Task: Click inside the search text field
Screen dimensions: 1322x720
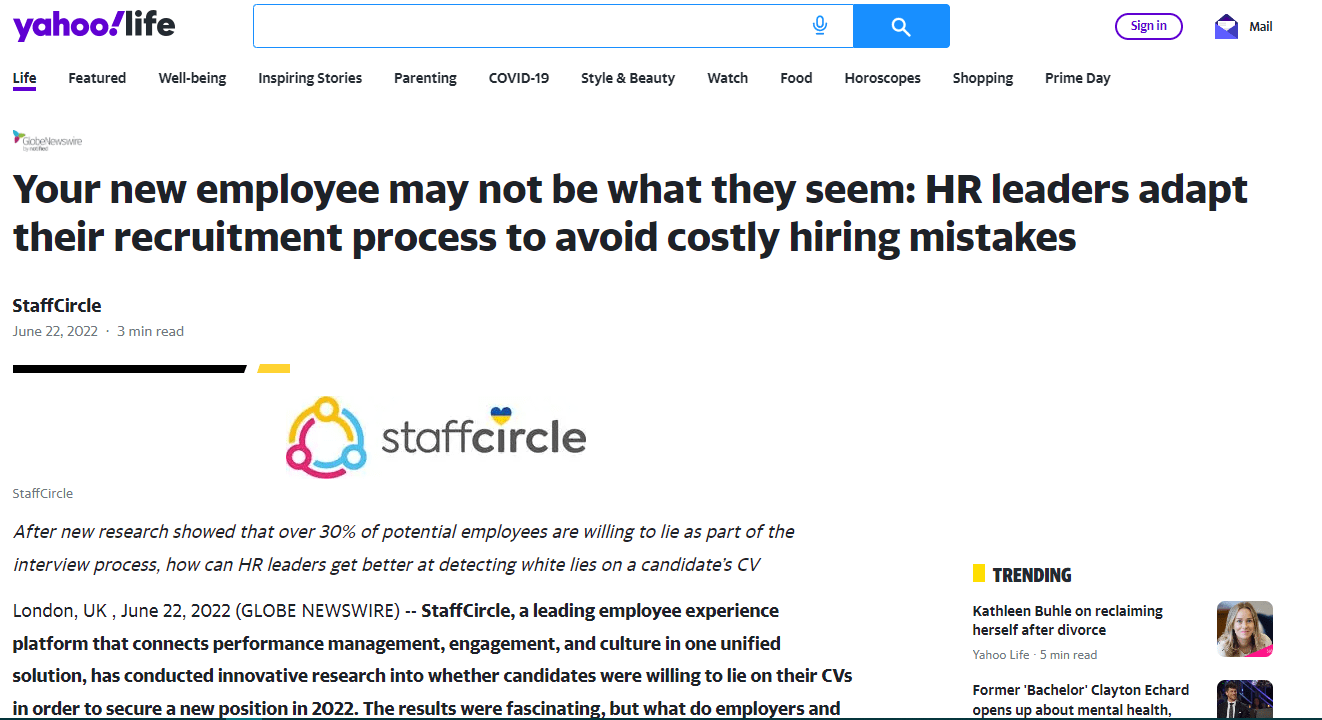Action: coord(553,26)
